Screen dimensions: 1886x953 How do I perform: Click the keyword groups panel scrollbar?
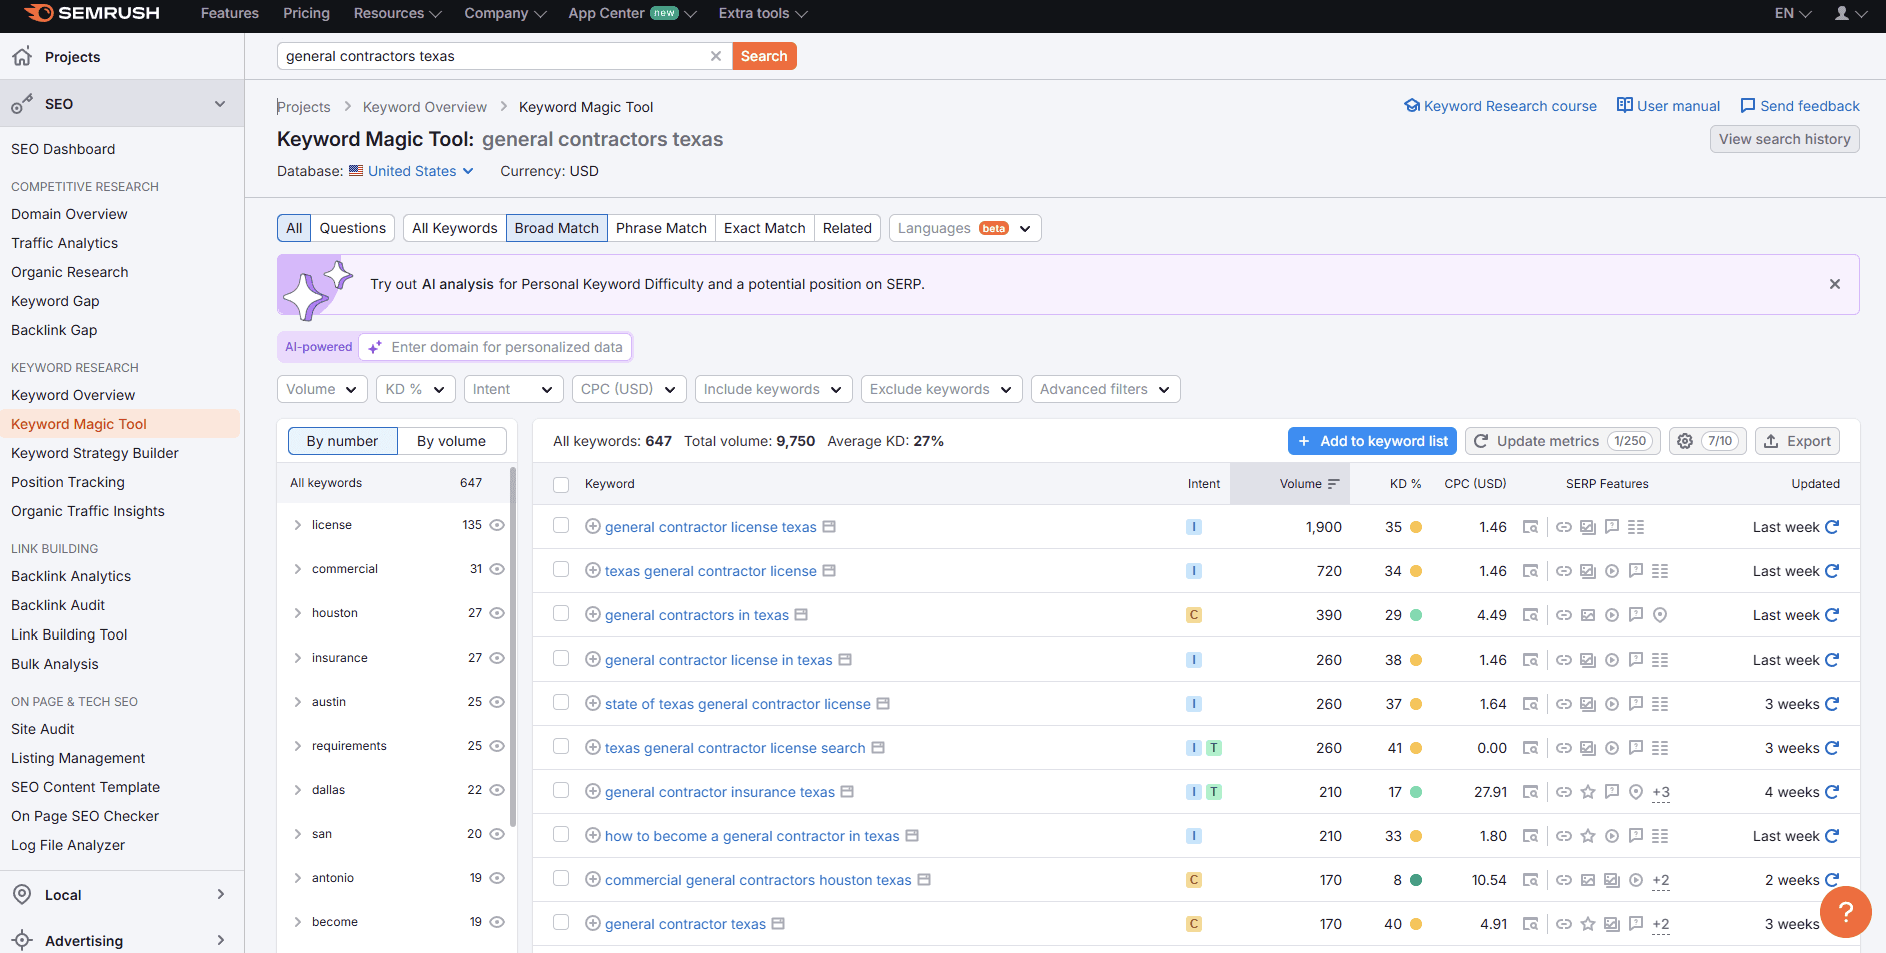(x=513, y=646)
